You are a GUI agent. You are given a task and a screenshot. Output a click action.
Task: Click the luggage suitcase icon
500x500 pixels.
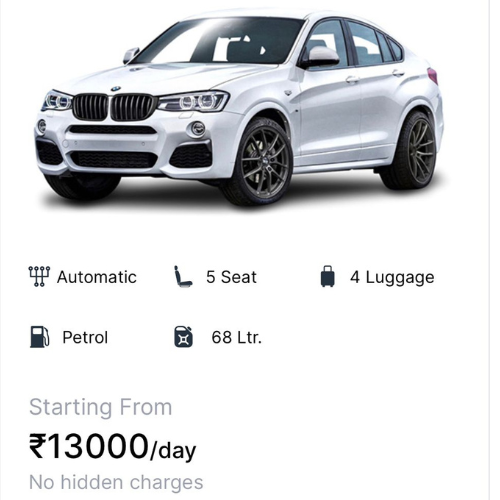pyautogui.click(x=327, y=276)
